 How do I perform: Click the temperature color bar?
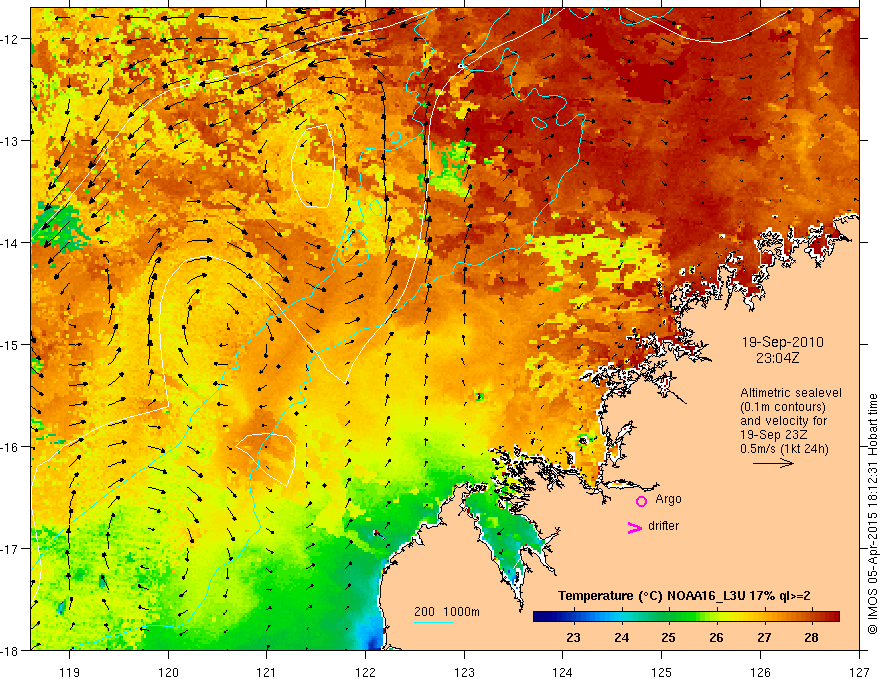click(686, 617)
